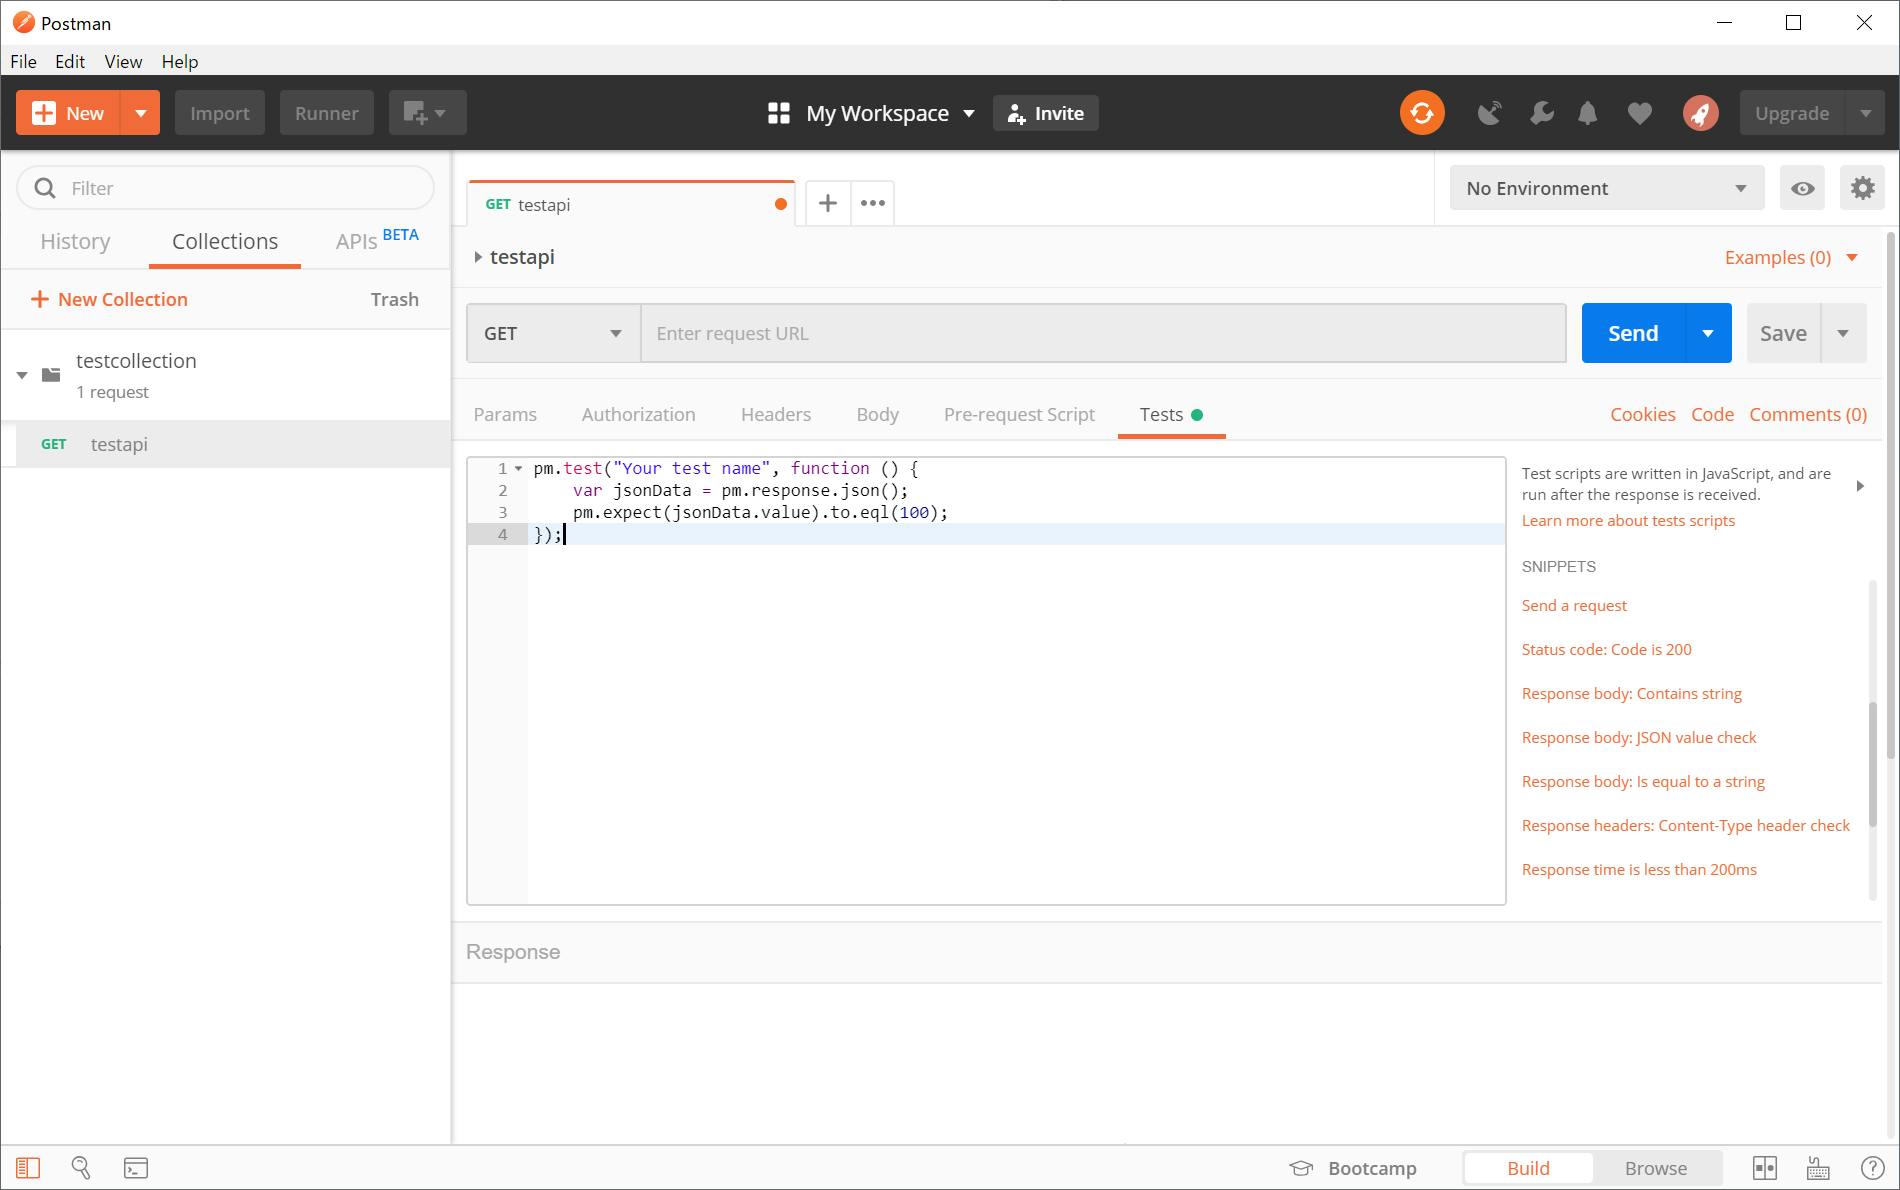
Task: Open the View menu
Action: [122, 61]
